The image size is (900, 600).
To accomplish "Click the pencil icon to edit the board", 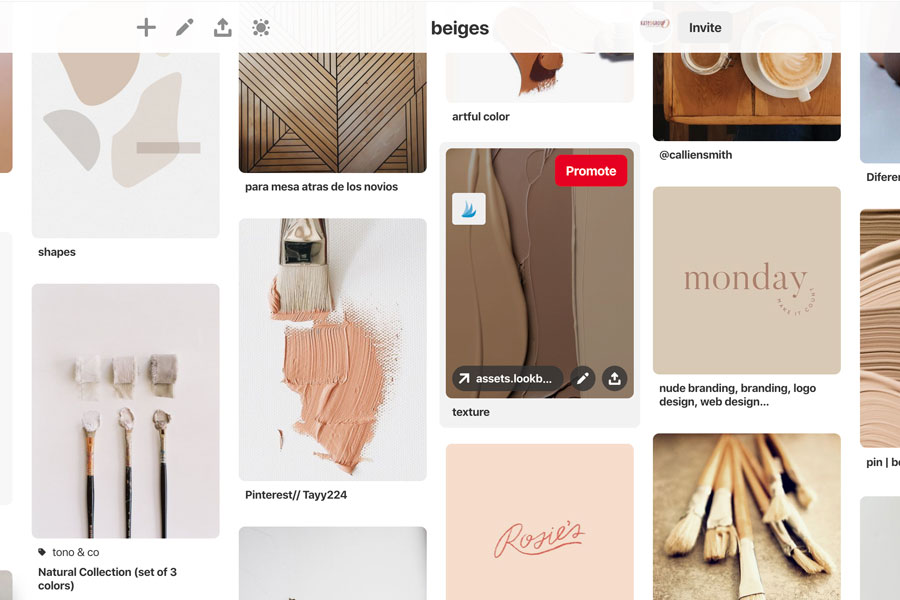I will (184, 28).
